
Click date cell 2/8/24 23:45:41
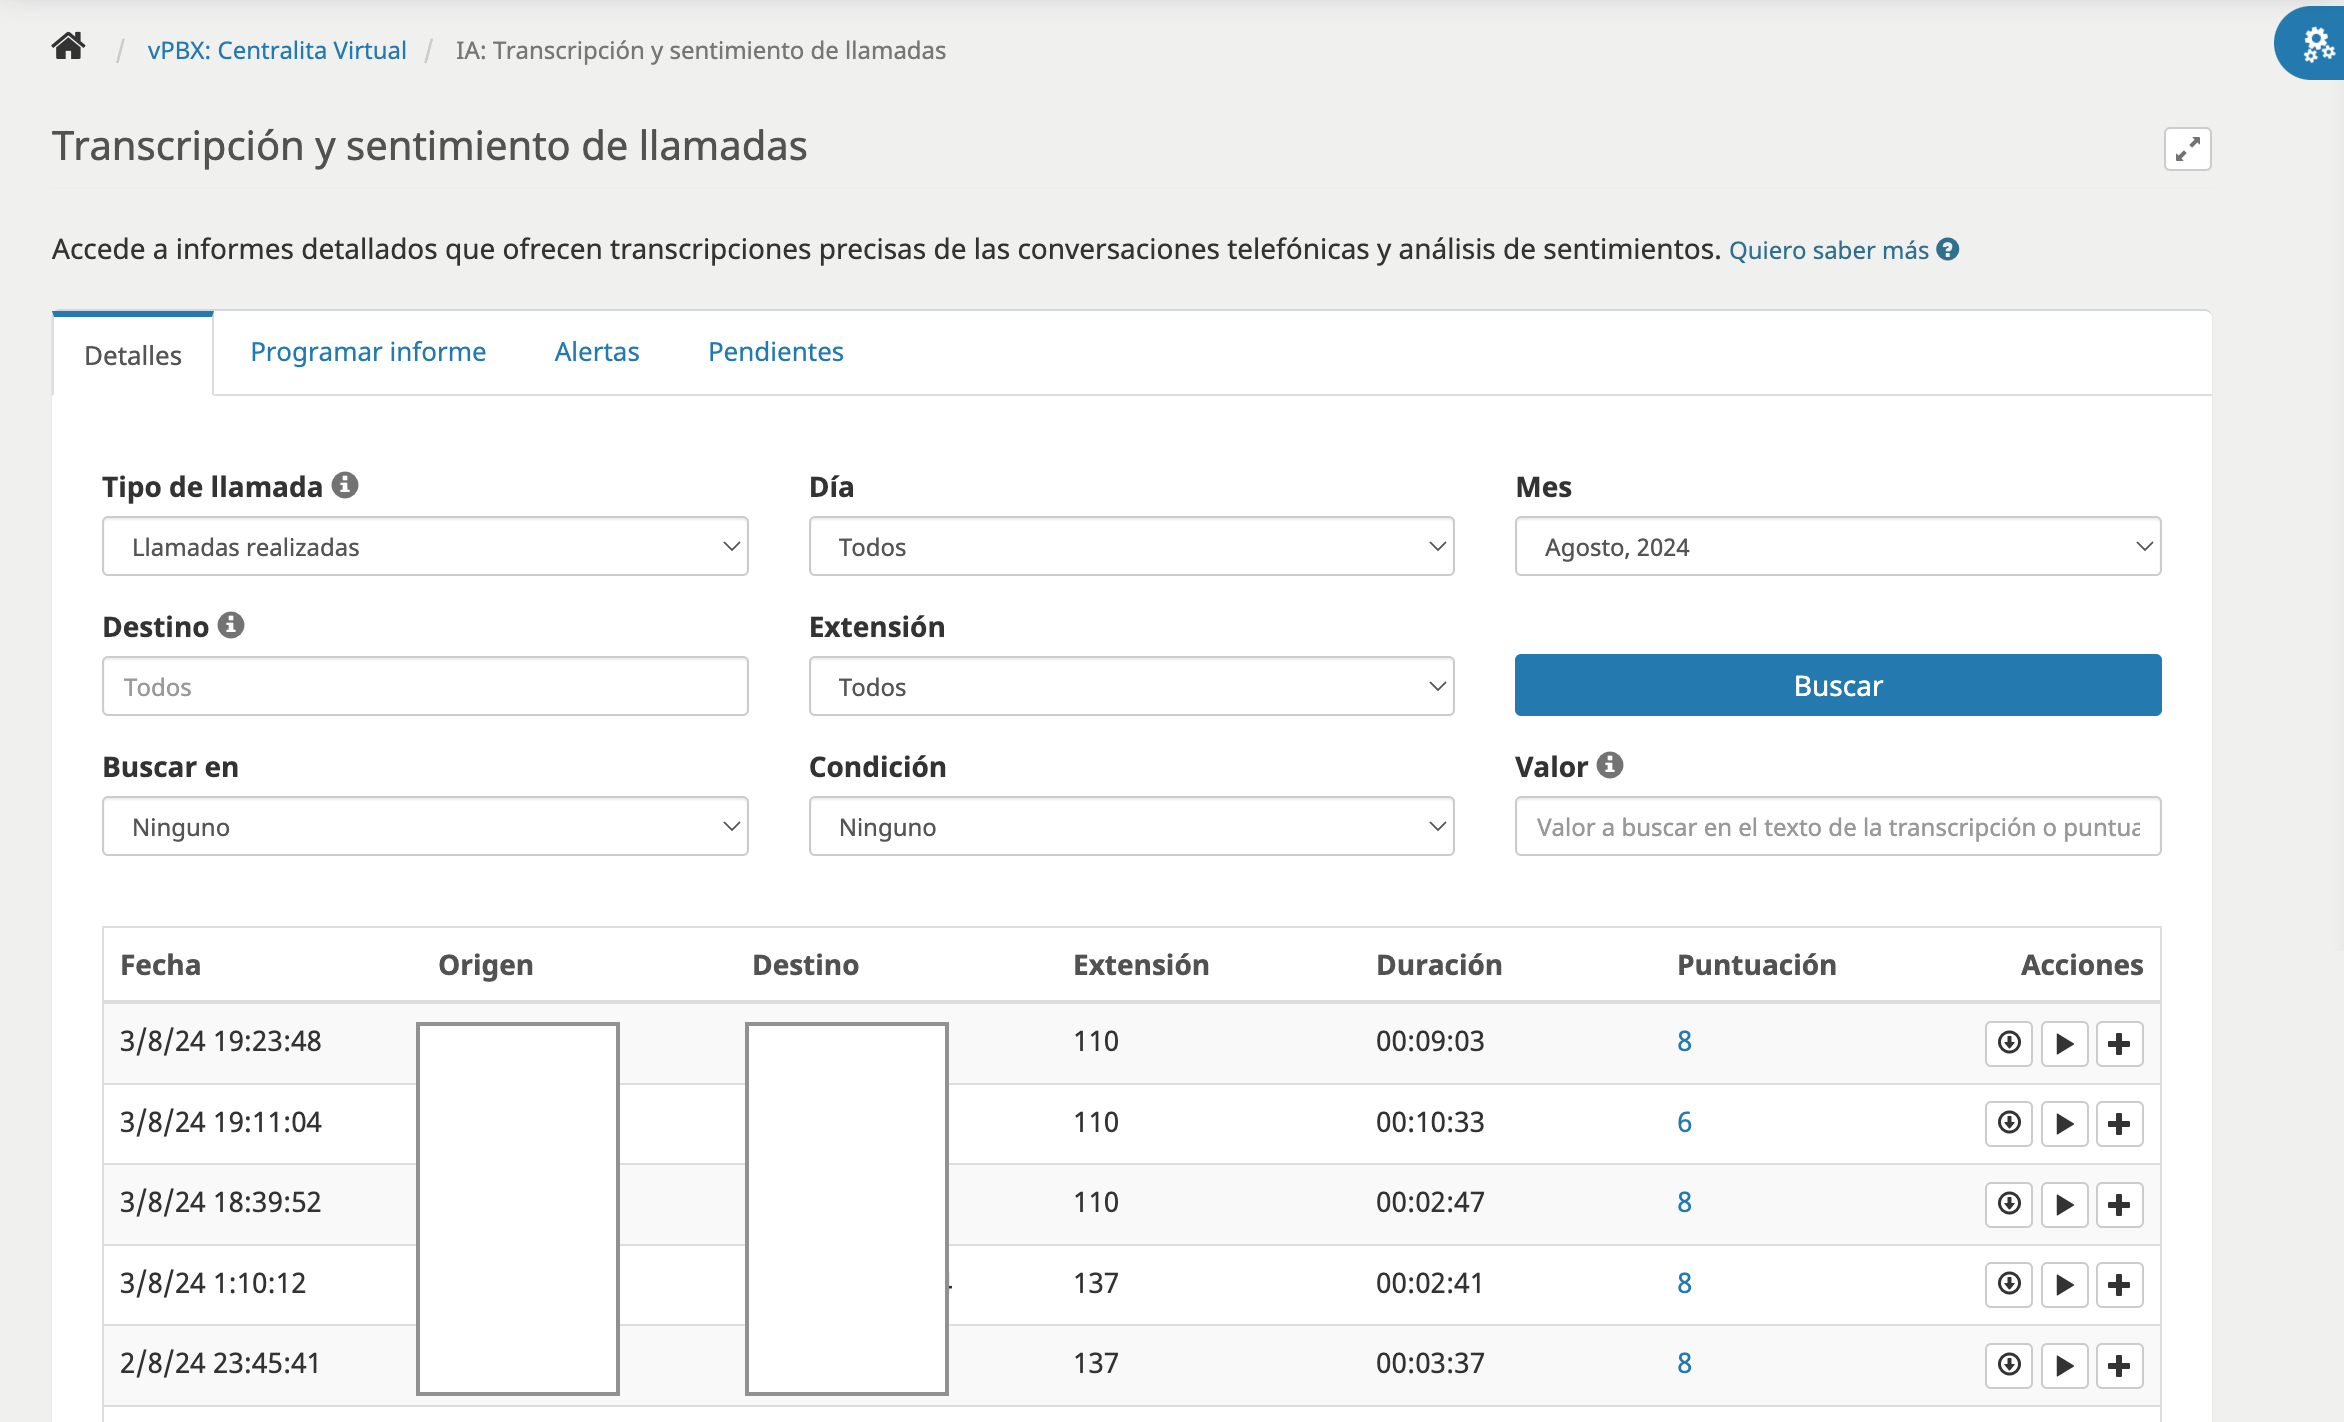(x=220, y=1363)
